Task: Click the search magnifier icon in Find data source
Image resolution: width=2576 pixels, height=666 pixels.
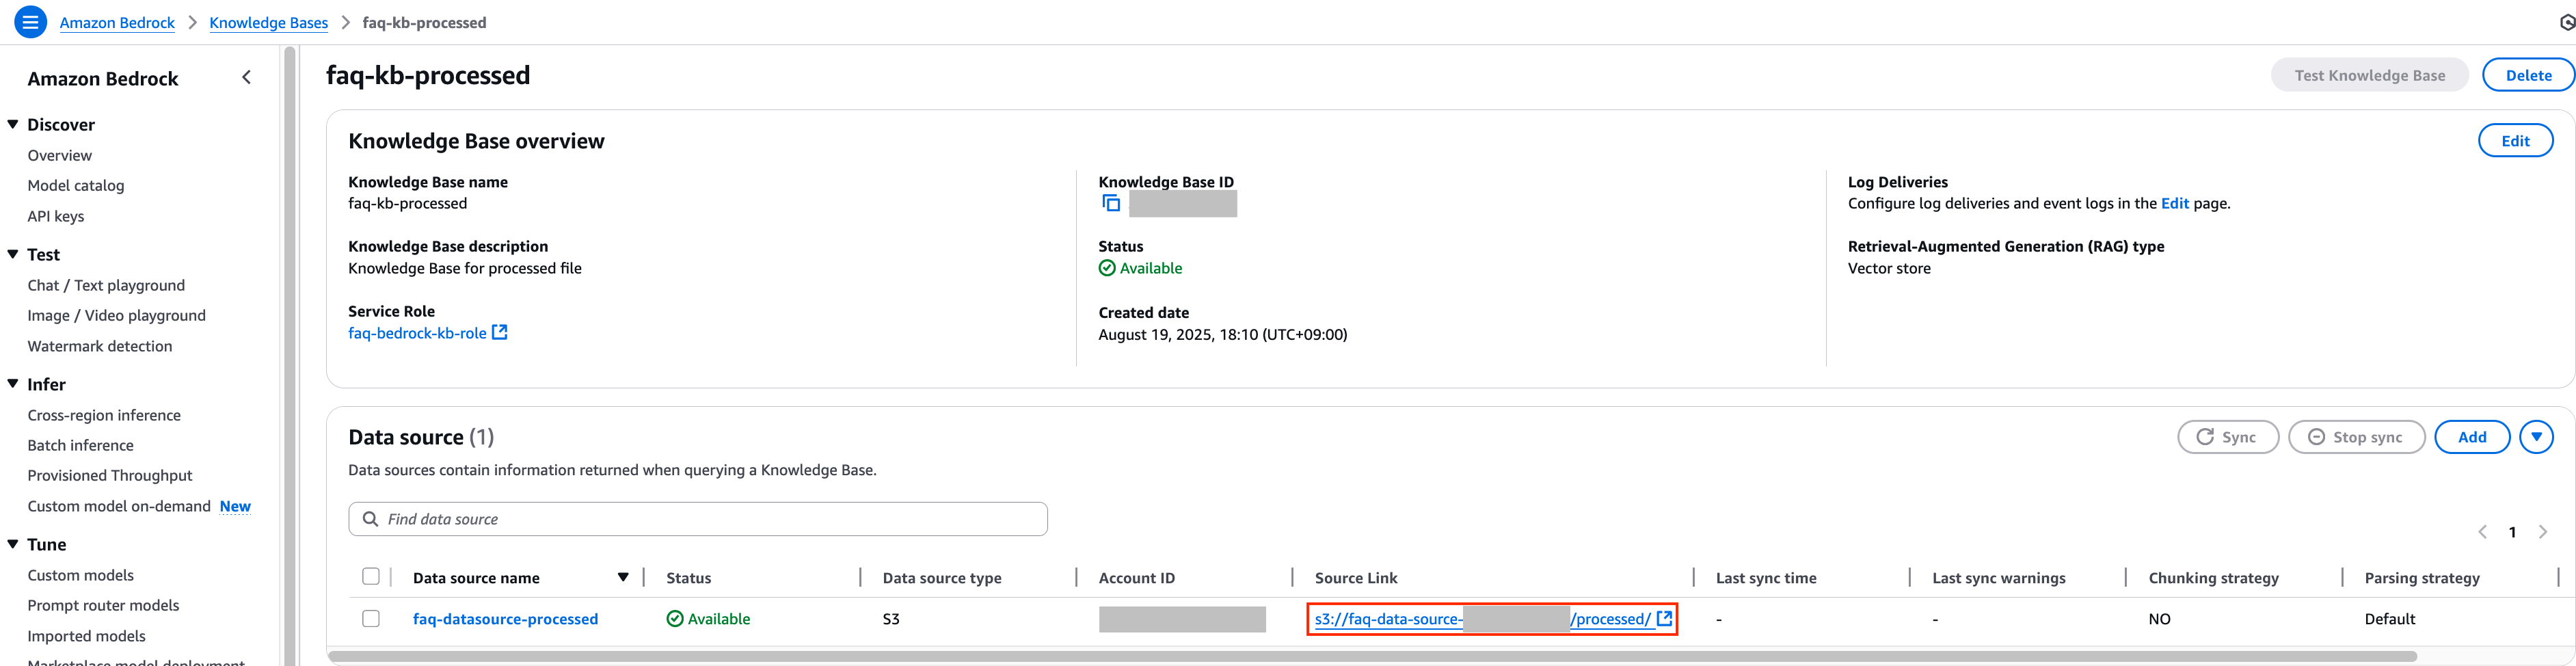Action: [x=370, y=519]
